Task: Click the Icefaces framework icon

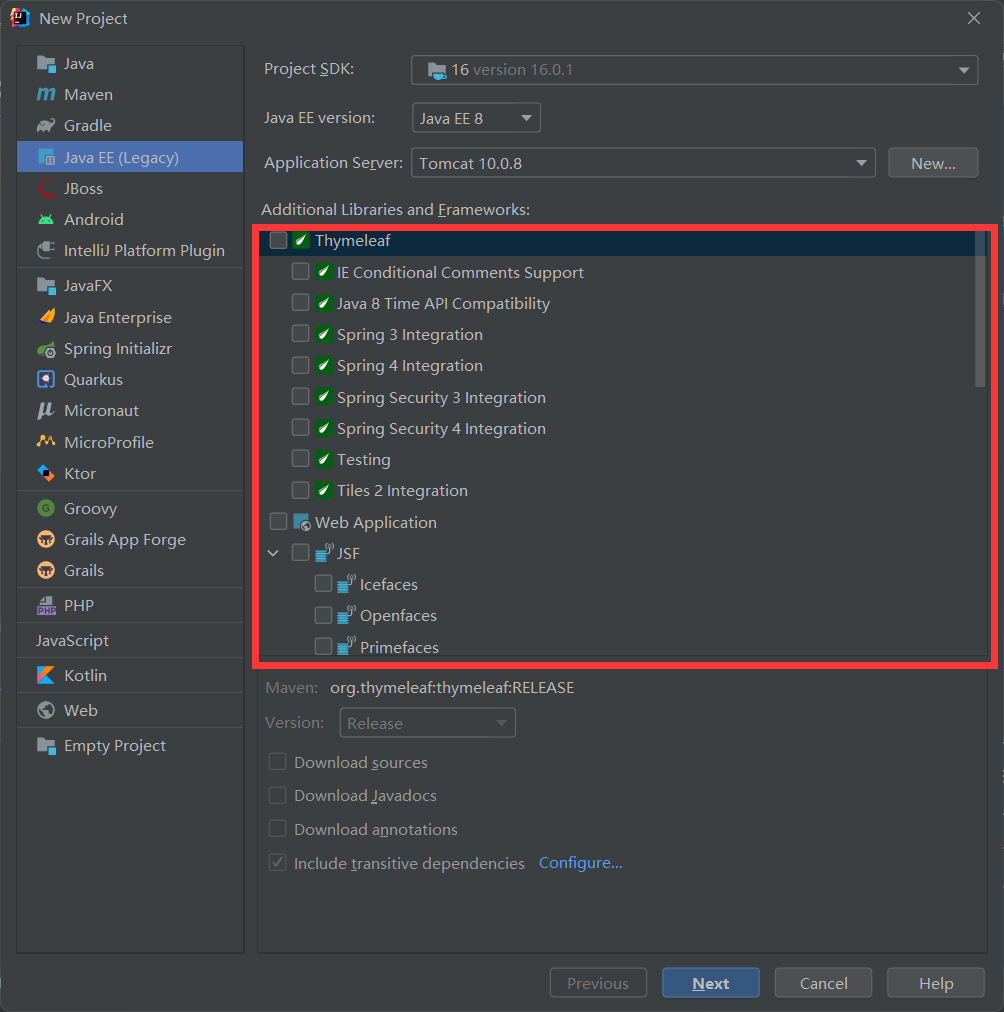Action: click(x=346, y=583)
